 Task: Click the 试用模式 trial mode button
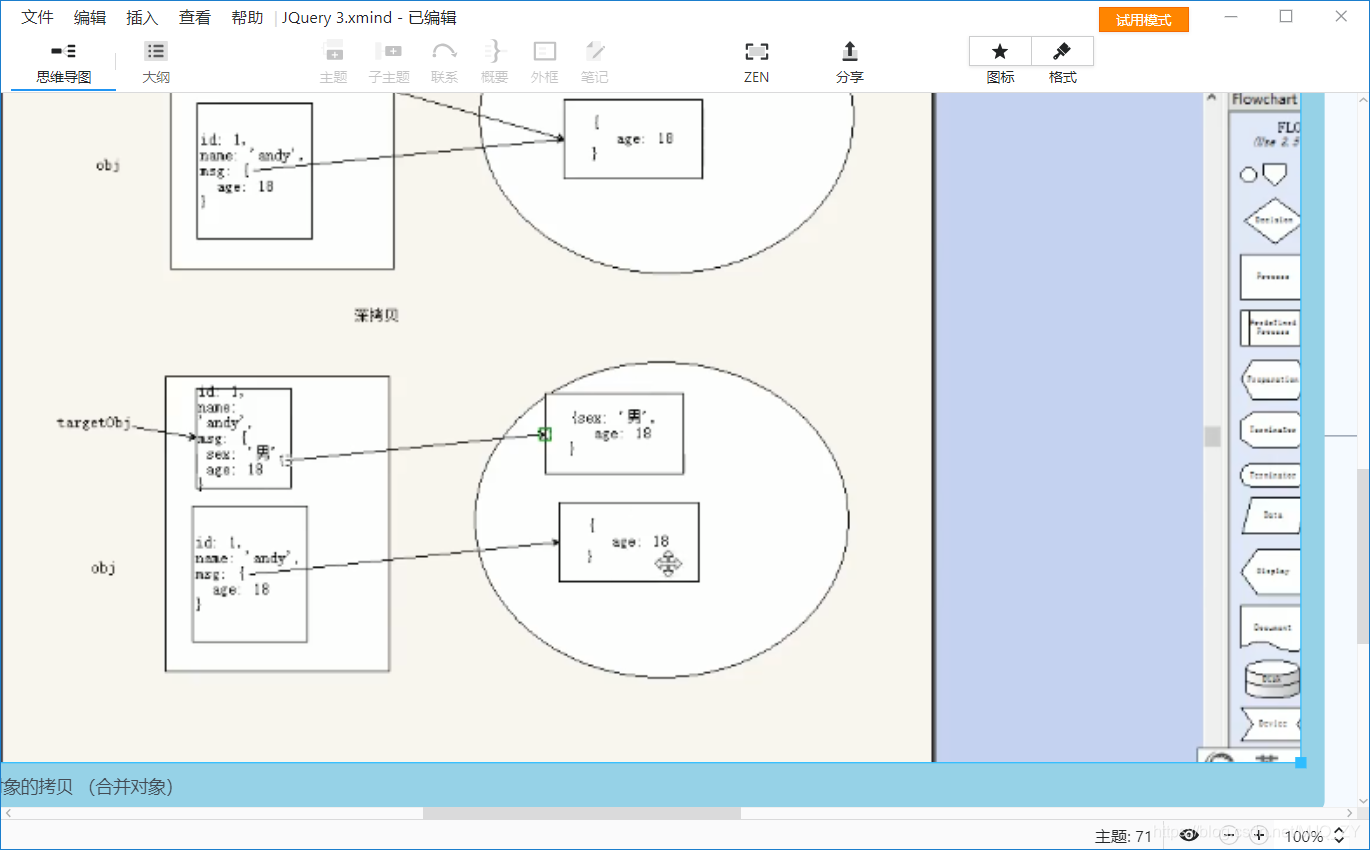tap(1143, 20)
